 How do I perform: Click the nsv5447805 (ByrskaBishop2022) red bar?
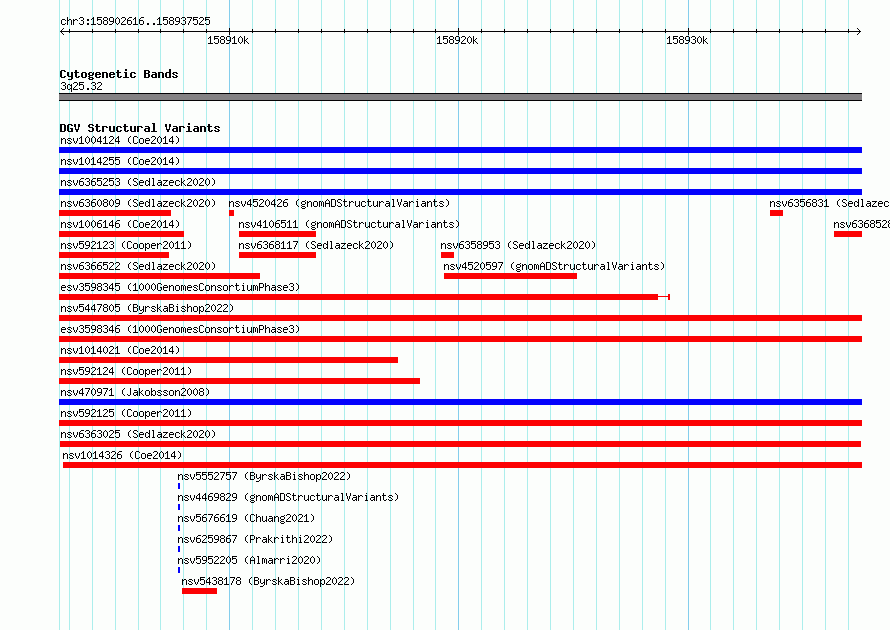(x=460, y=318)
